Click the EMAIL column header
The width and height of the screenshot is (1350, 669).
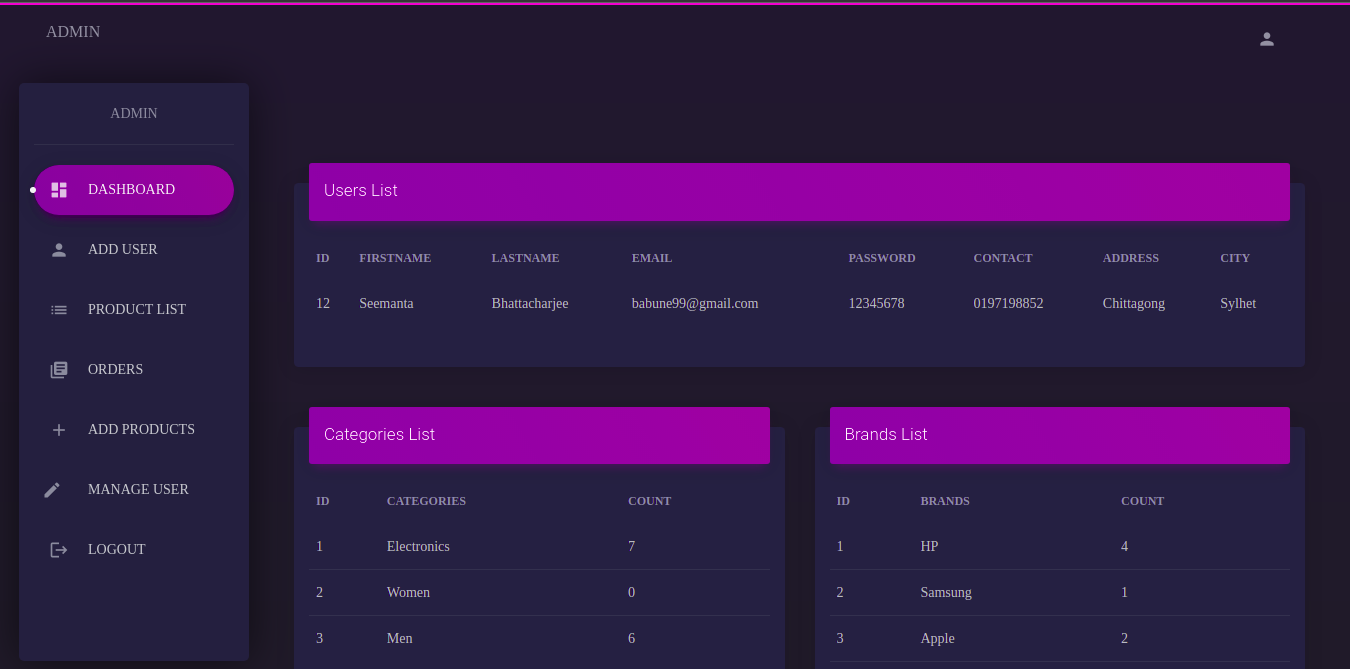click(652, 258)
